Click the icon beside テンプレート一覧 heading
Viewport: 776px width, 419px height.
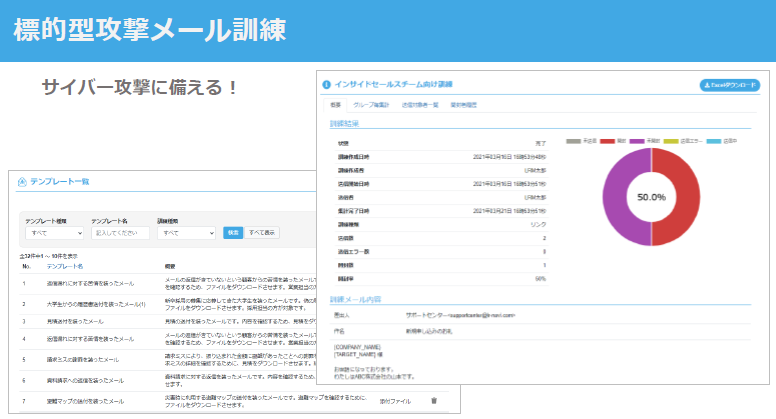21,180
